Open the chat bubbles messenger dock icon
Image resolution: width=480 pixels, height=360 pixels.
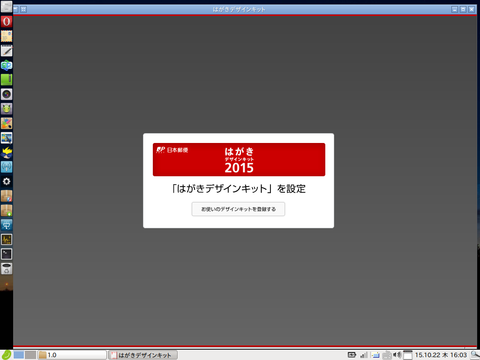7,65
